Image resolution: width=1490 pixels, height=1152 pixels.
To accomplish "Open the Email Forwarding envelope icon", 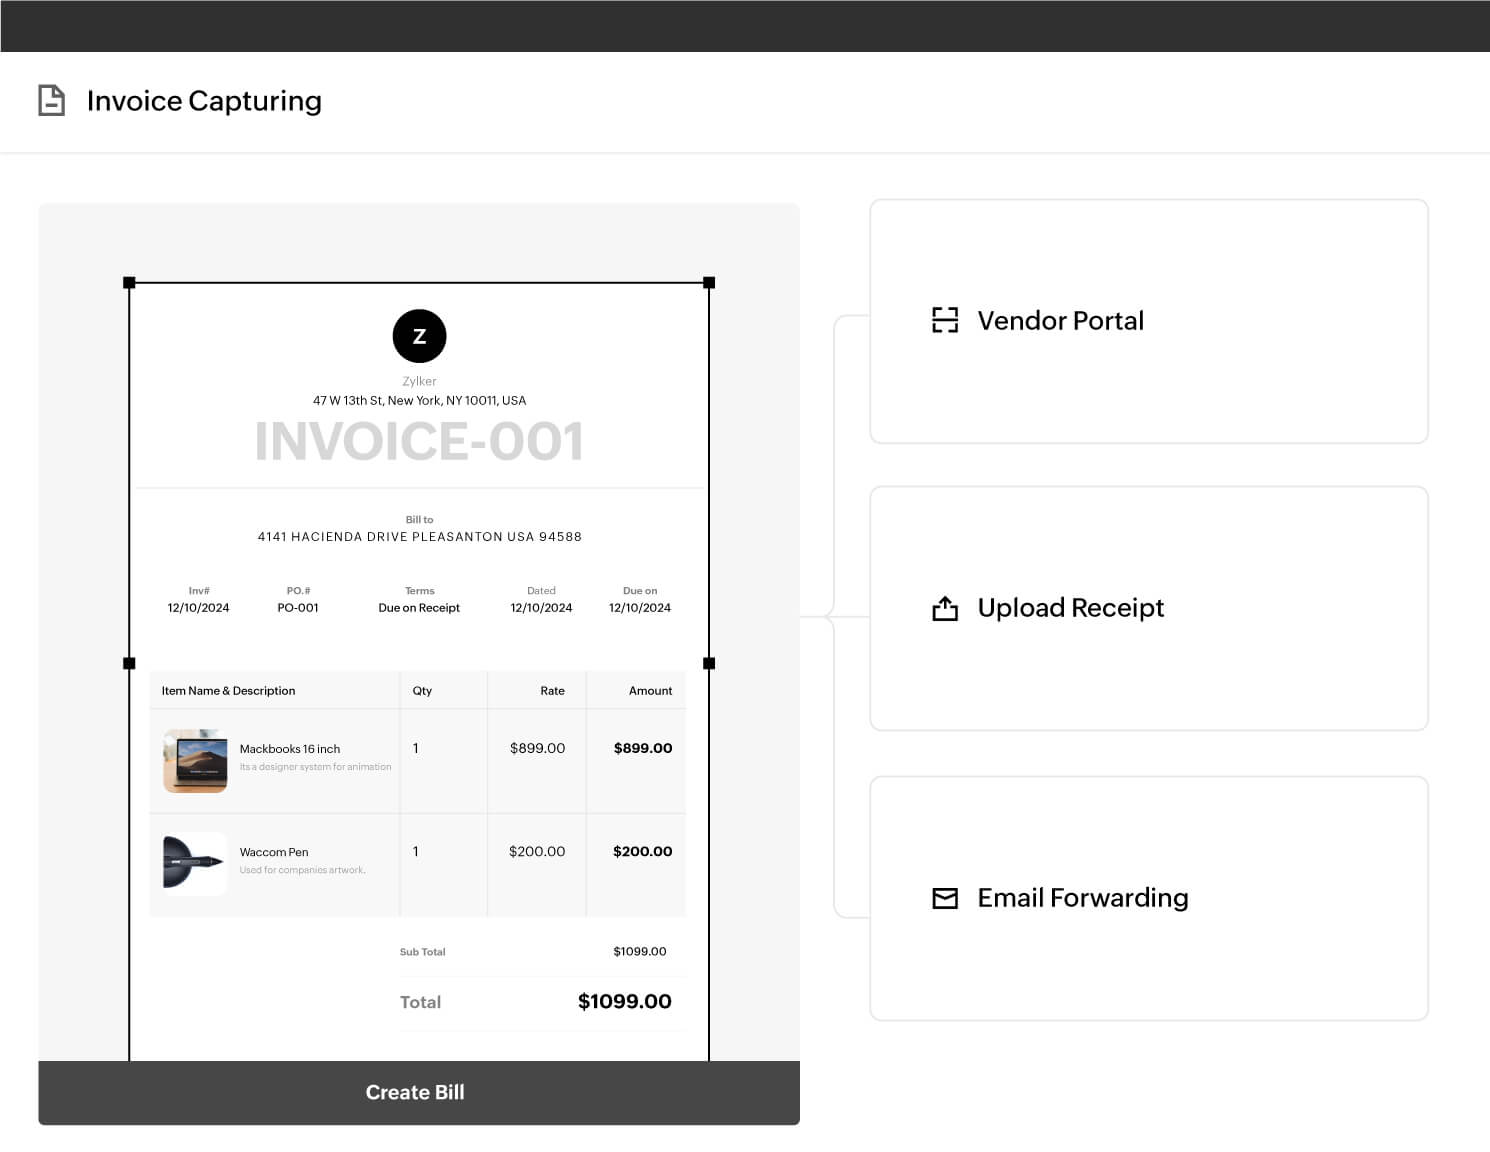I will 944,898.
